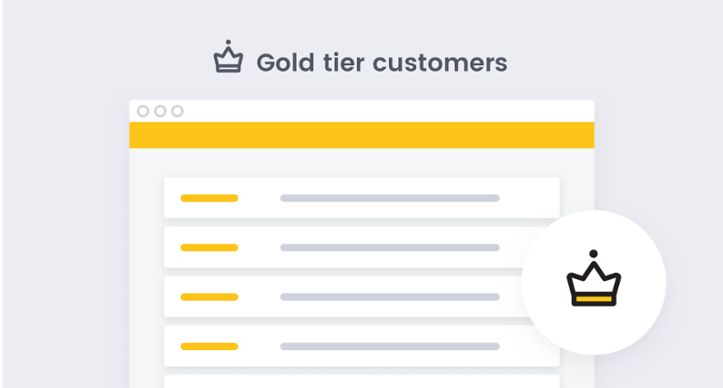This screenshot has height=388, width=723.
Task: Select the yellow pill in the second list row
Action: 209,247
